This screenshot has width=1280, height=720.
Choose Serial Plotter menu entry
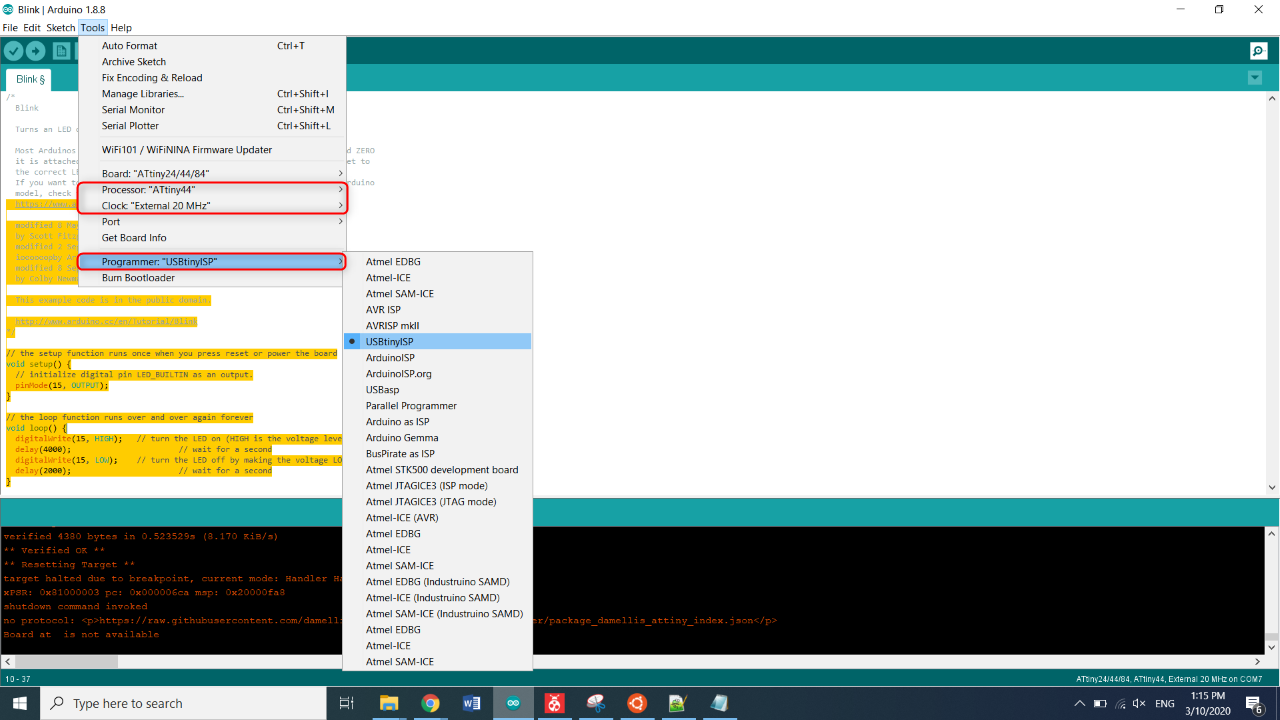pyautogui.click(x=212, y=126)
